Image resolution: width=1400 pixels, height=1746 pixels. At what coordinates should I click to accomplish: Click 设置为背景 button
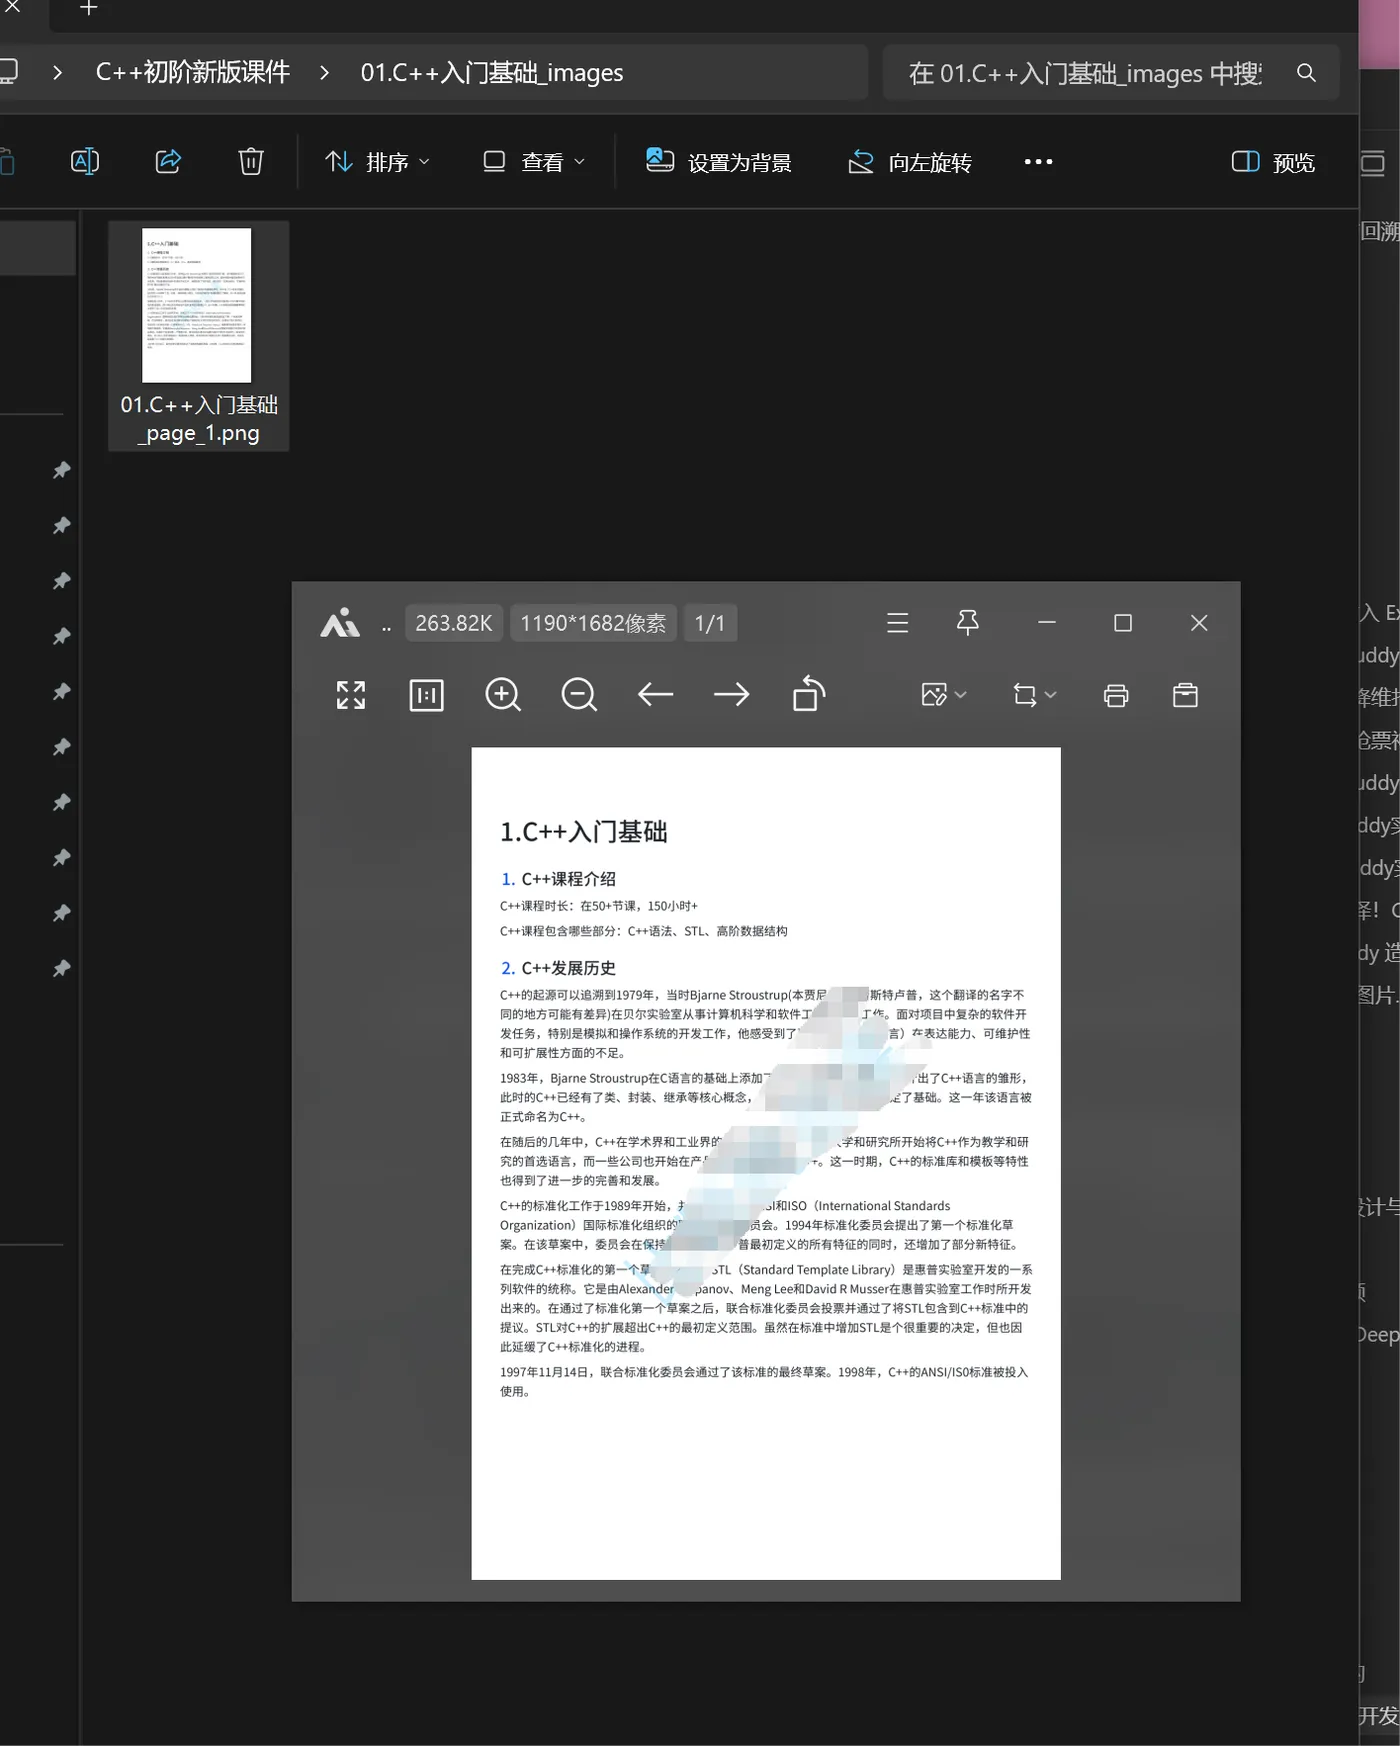coord(719,162)
